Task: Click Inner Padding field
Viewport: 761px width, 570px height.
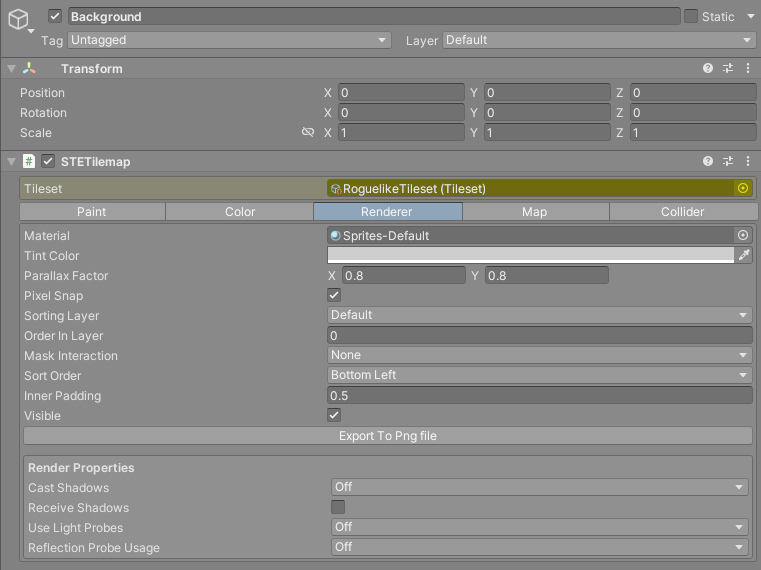Action: pyautogui.click(x=540, y=395)
